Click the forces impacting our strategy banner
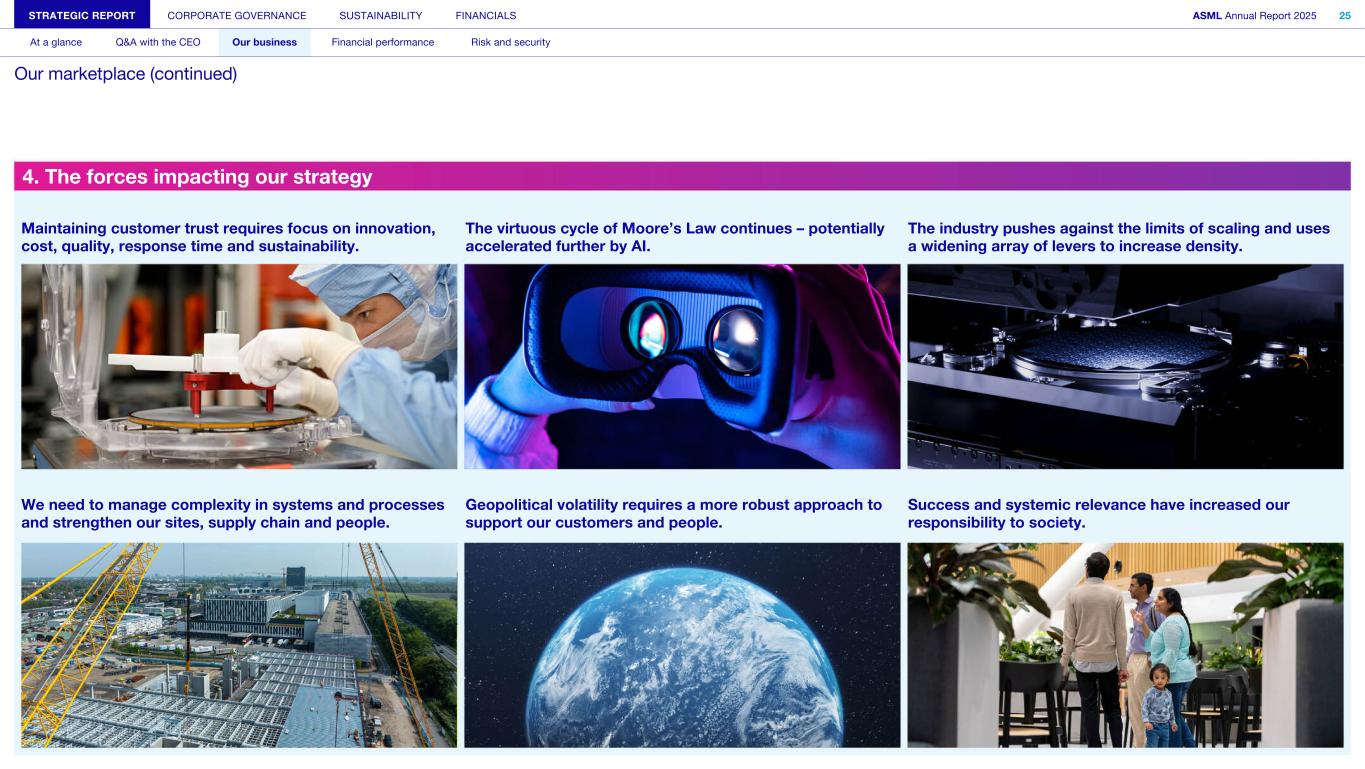 682,177
